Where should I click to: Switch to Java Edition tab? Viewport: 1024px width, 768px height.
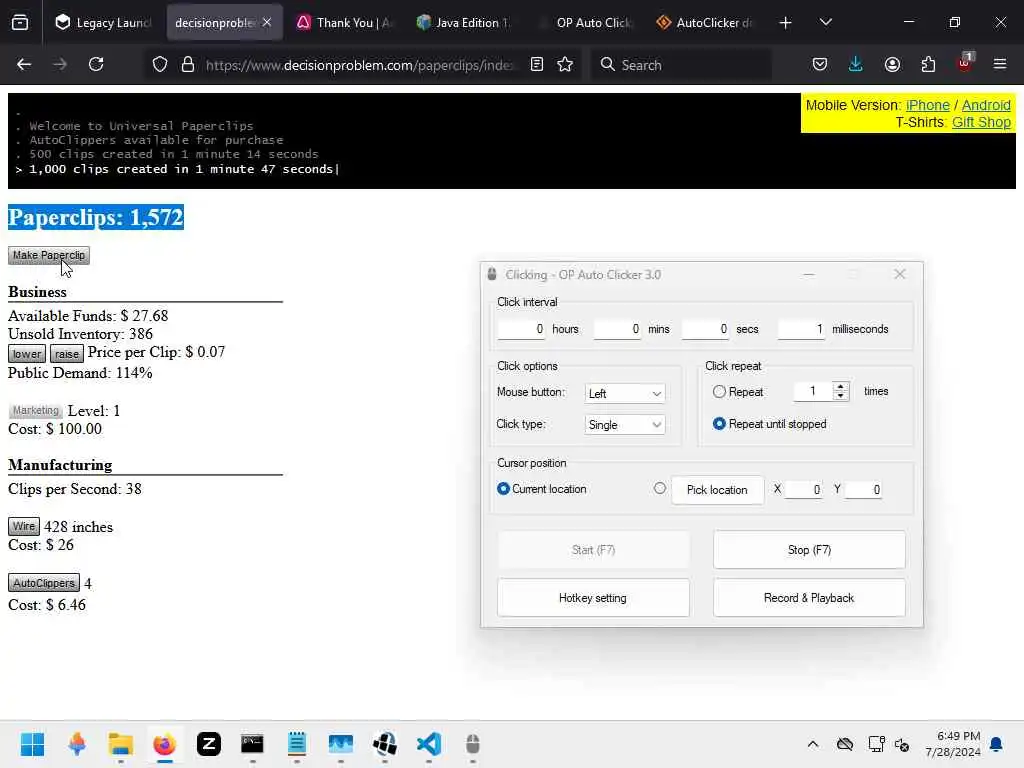pyautogui.click(x=464, y=23)
